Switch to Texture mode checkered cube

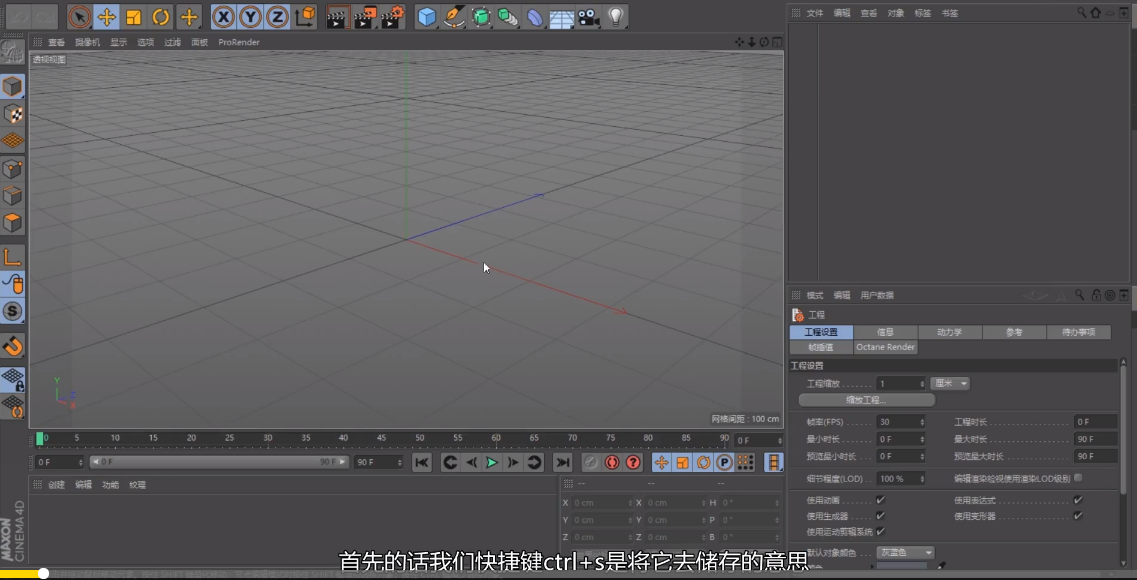point(12,114)
